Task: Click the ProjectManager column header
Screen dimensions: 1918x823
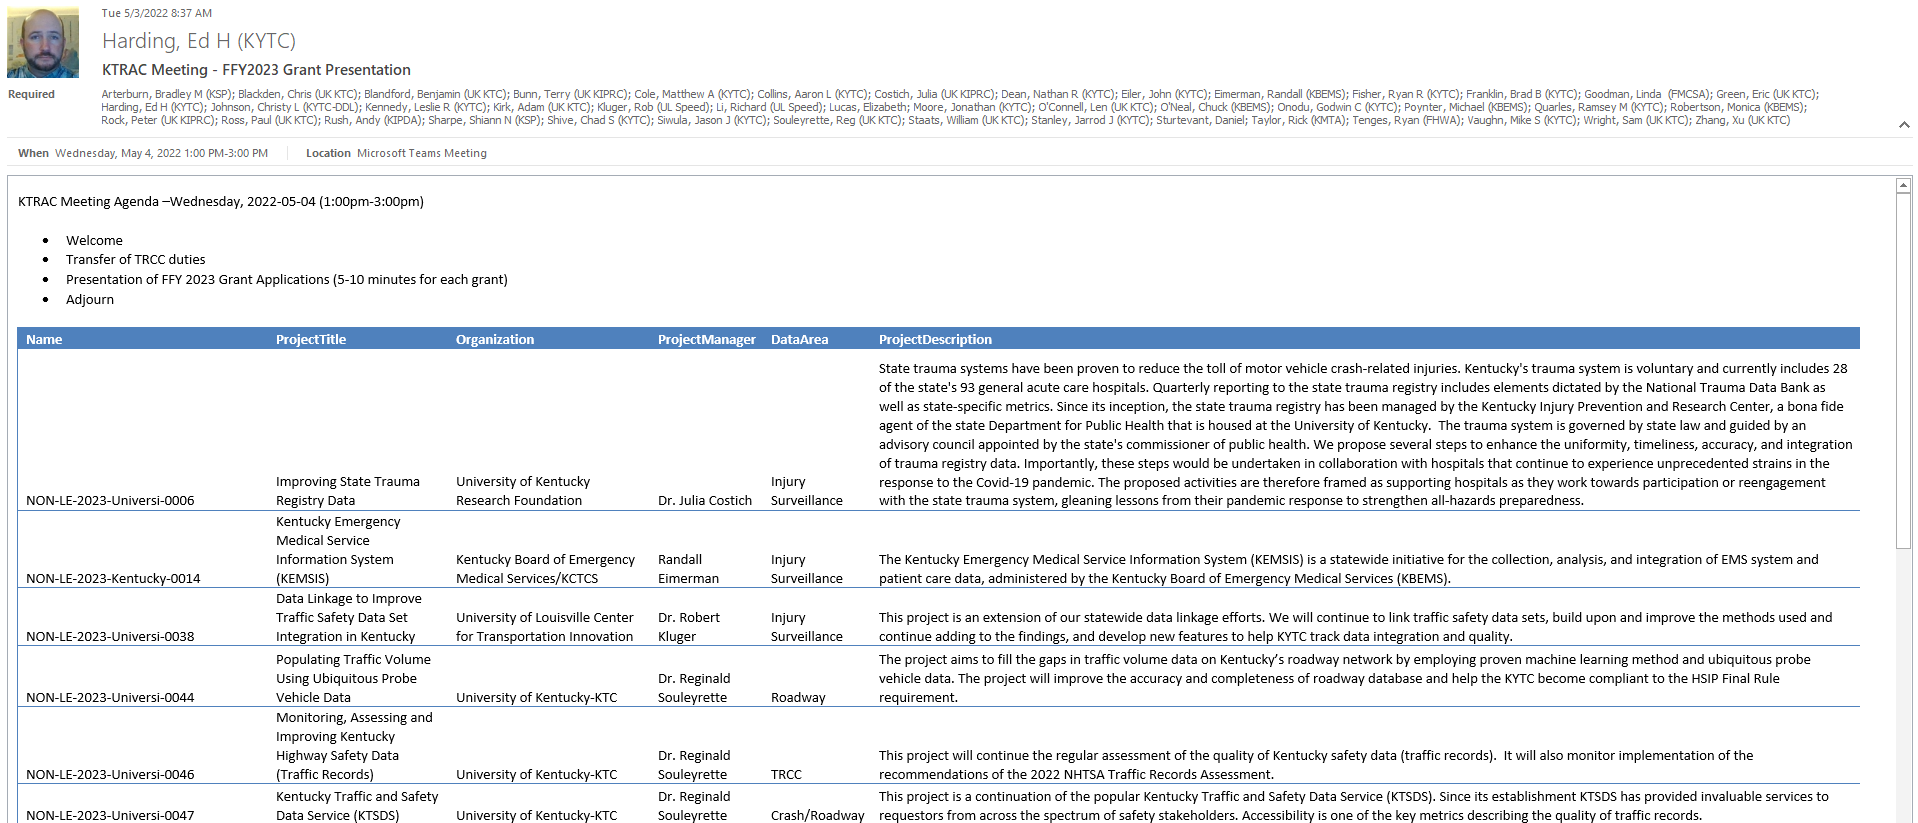Action: pyautogui.click(x=707, y=340)
